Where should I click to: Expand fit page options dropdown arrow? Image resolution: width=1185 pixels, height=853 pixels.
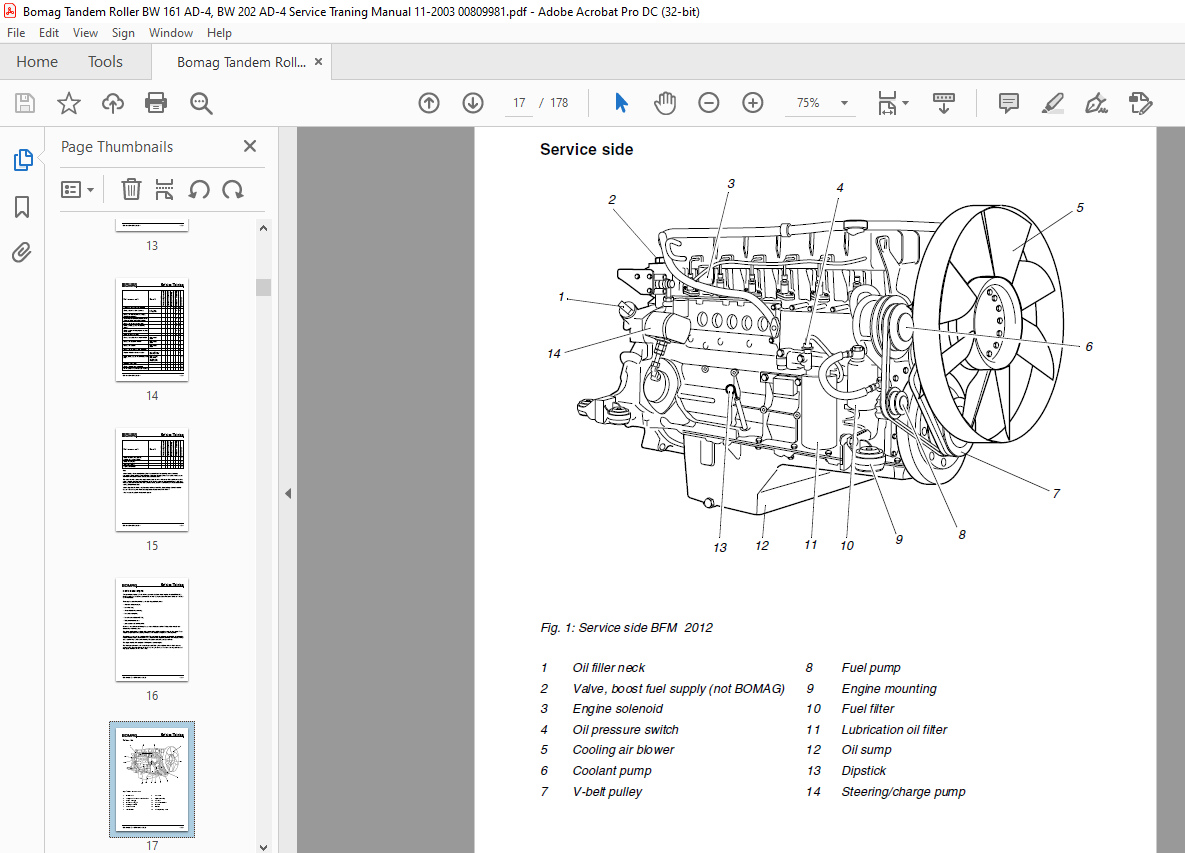(905, 103)
